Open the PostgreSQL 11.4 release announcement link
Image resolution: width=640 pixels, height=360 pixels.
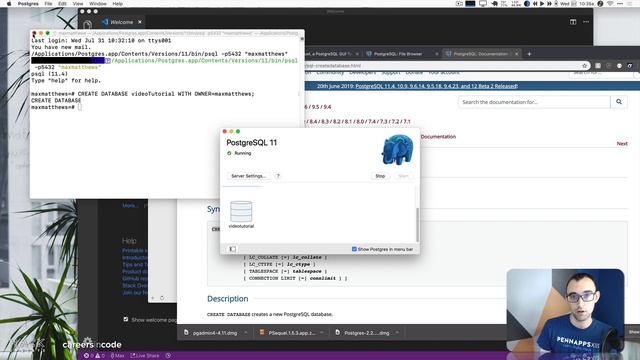pyautogui.click(x=436, y=86)
